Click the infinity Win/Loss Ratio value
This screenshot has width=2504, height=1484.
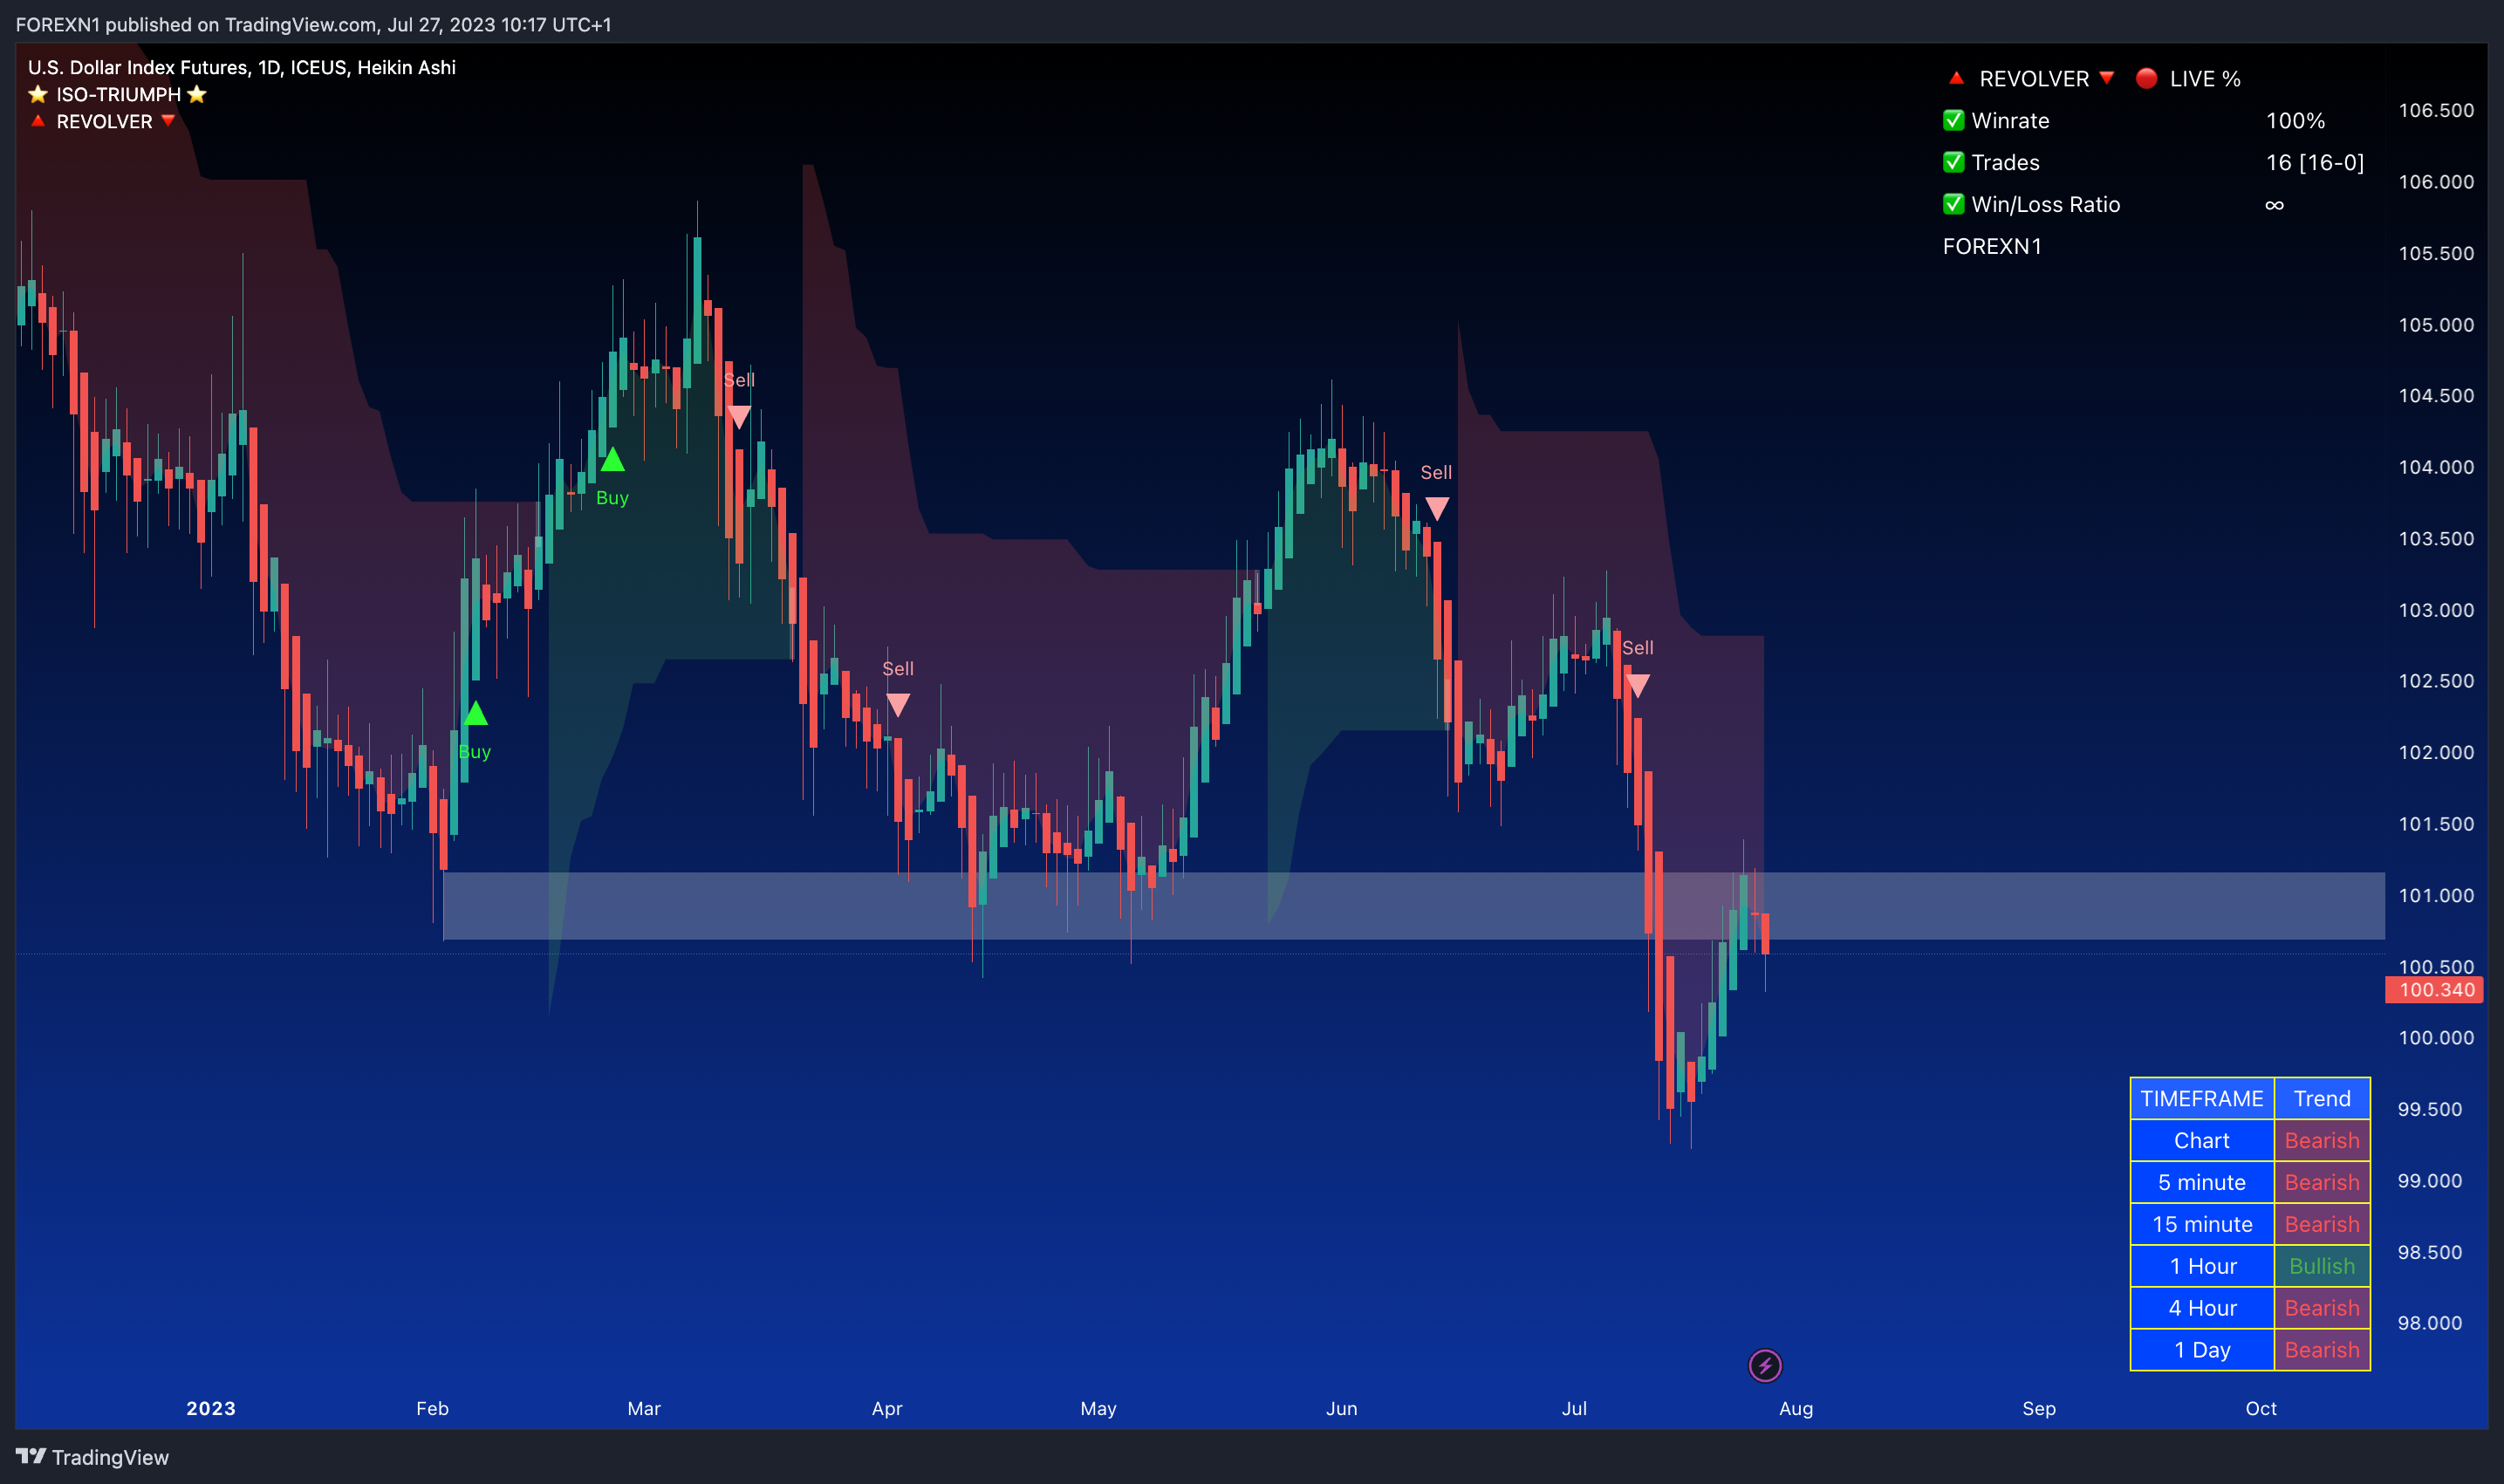point(2274,205)
